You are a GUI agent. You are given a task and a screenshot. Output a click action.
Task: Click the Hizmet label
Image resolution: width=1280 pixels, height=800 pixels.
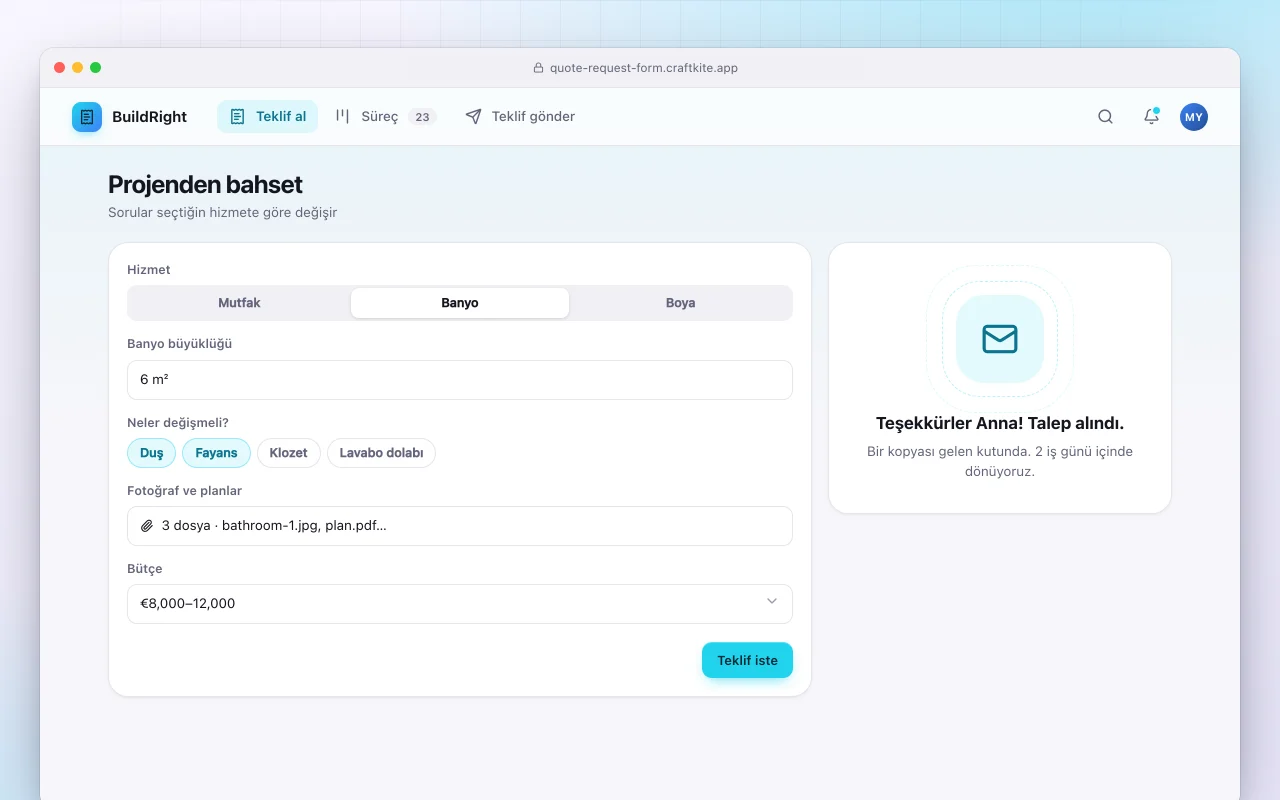(x=149, y=270)
